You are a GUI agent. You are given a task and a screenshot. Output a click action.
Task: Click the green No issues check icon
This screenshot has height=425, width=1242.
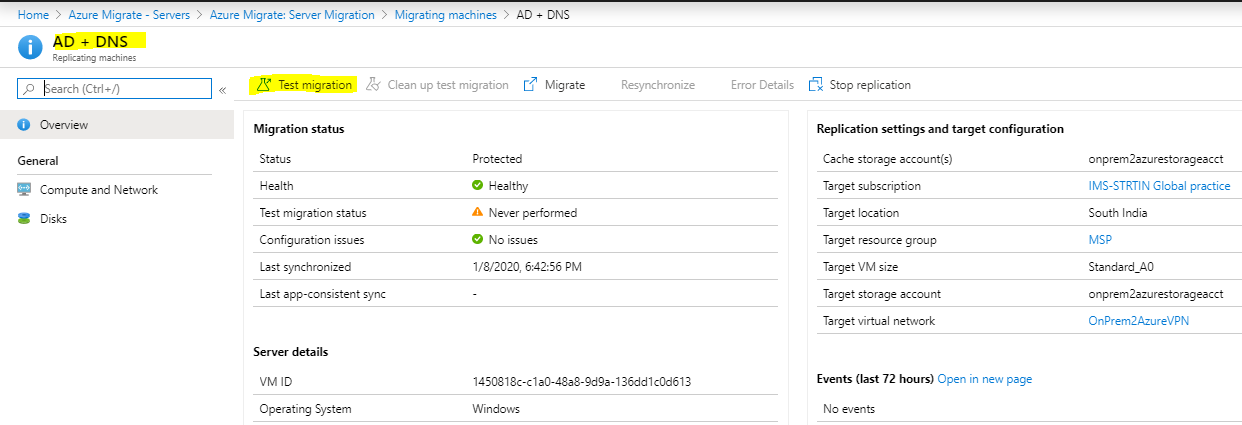(x=478, y=240)
